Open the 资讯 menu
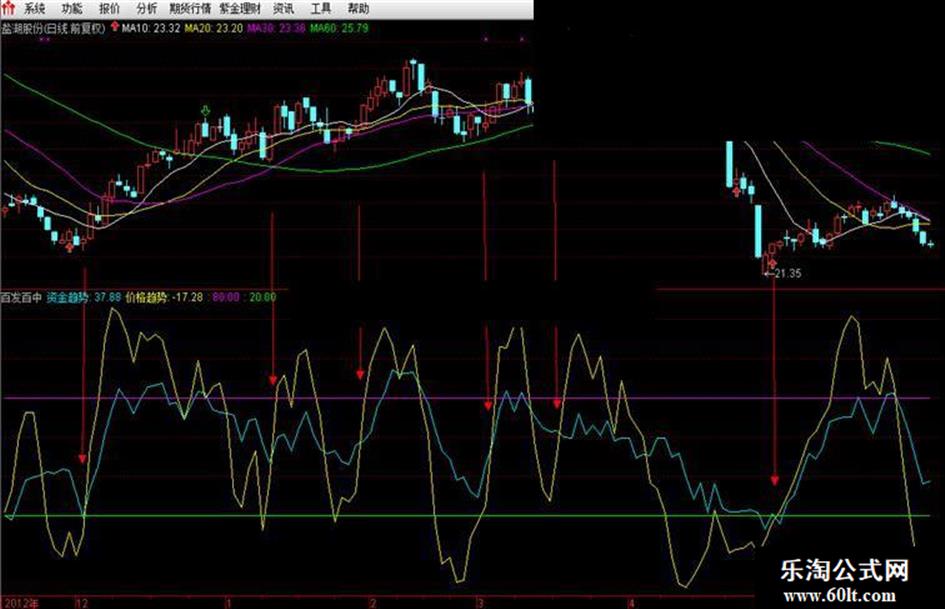This screenshot has width=945, height=609. click(284, 8)
